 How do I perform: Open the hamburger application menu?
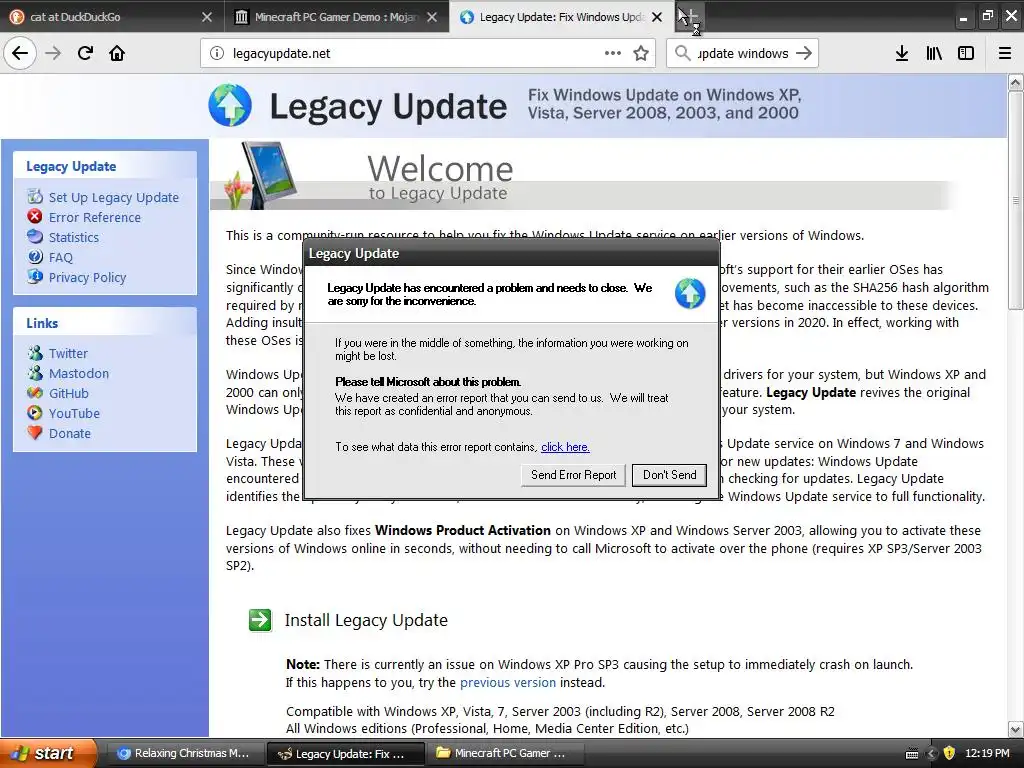pyautogui.click(x=1005, y=53)
